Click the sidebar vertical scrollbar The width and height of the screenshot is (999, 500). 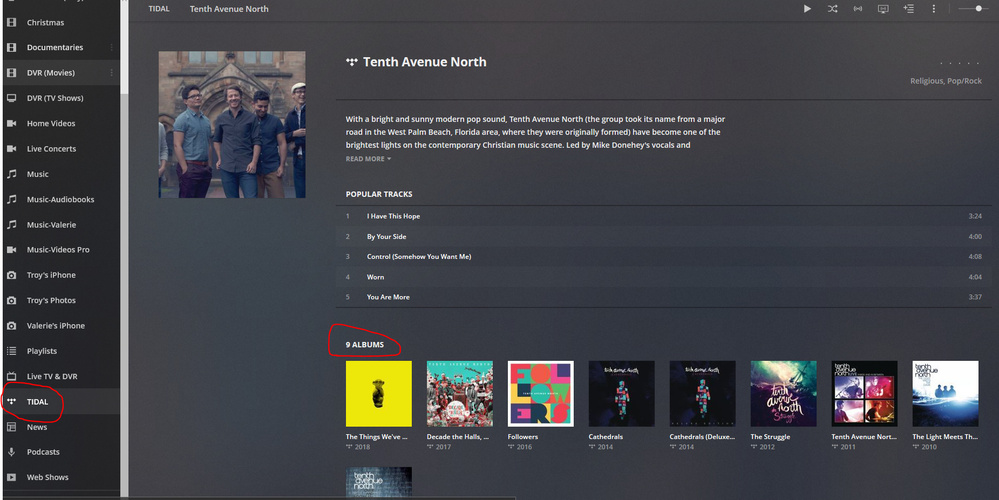coord(124,48)
